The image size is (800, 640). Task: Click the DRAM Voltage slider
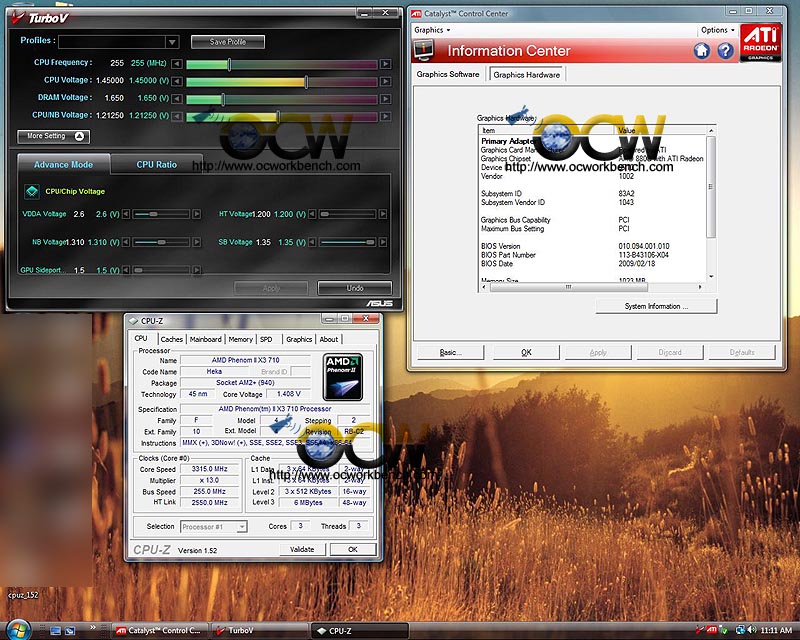coord(282,99)
